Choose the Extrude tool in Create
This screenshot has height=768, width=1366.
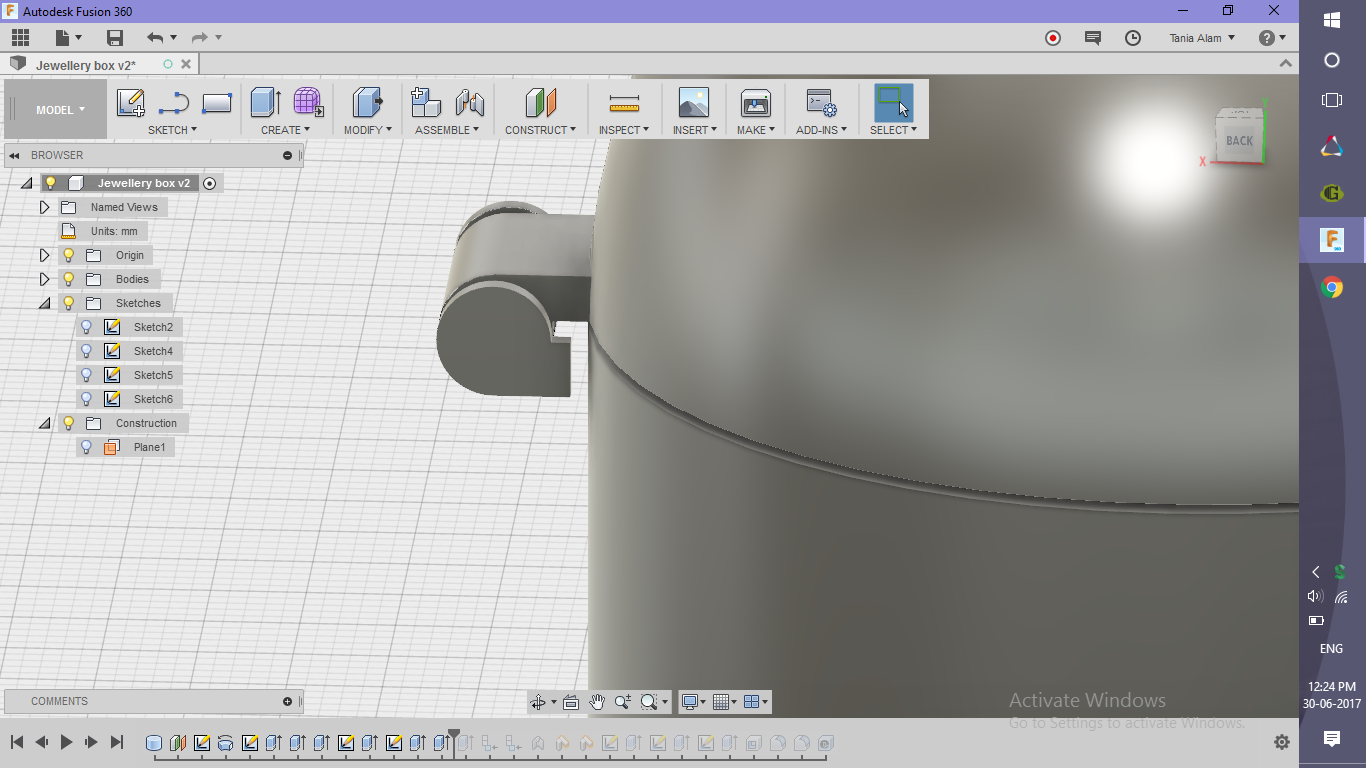pos(265,103)
